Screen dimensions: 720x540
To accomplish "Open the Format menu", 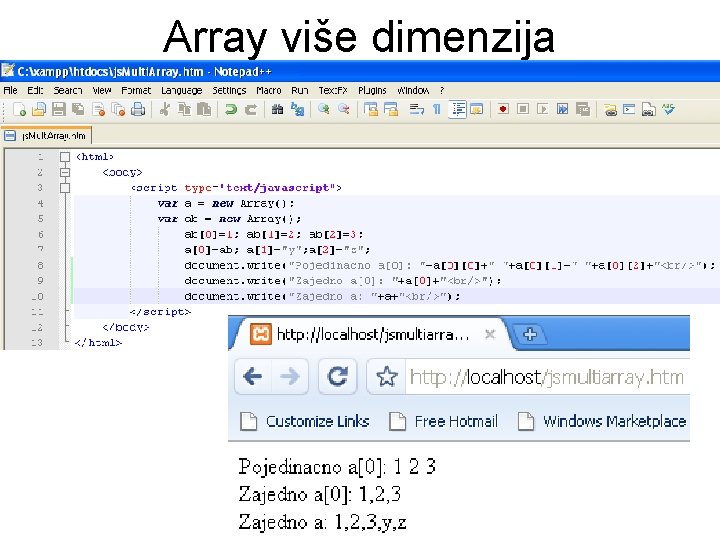I will pos(136,90).
